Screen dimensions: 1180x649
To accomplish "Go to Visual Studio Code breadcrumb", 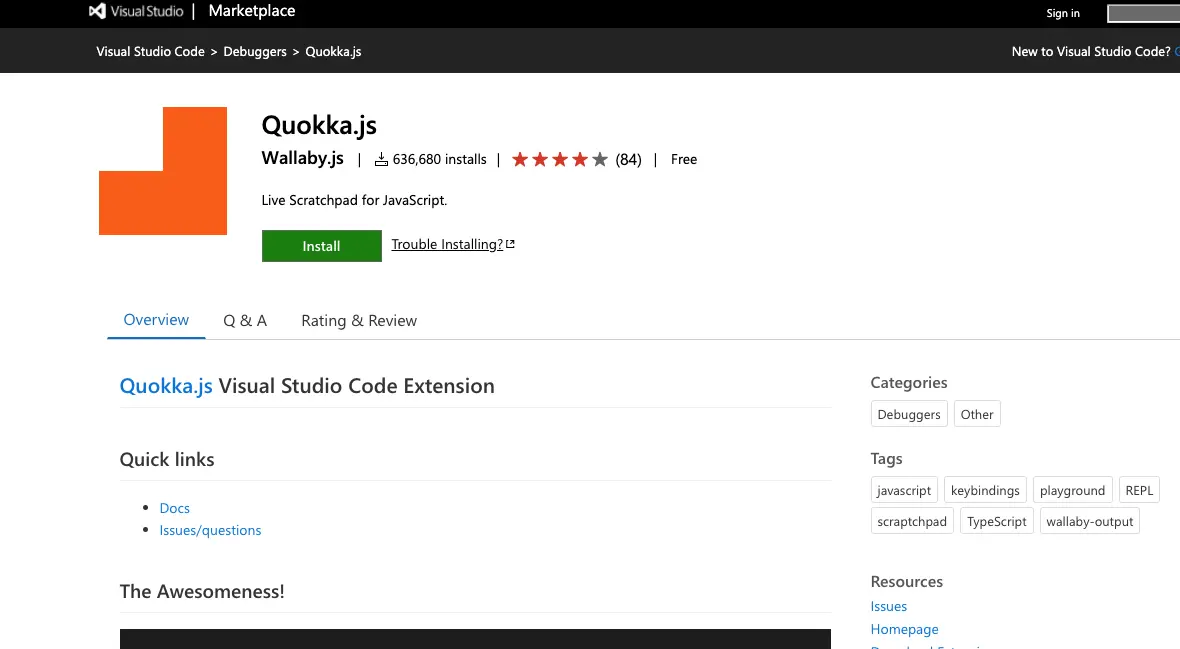I will 151,51.
